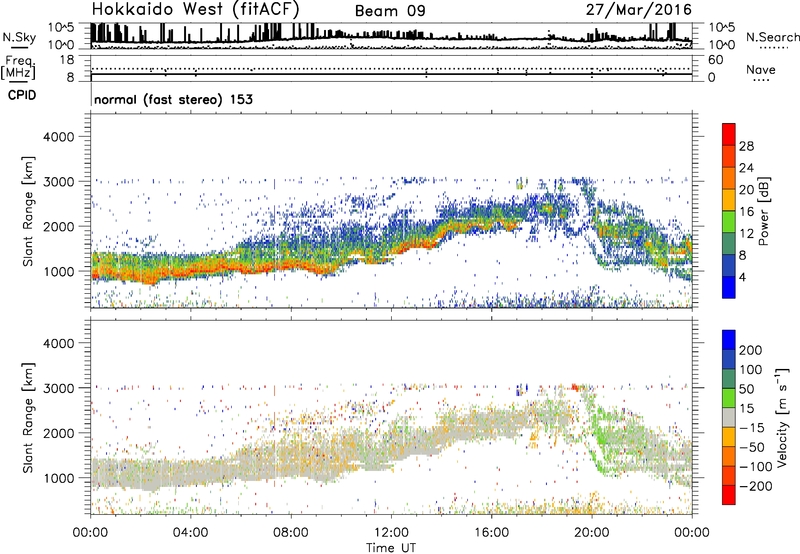Click the 'Velocity [m s-1]' color bar title
This screenshot has width=800, height=554.
[x=782, y=417]
